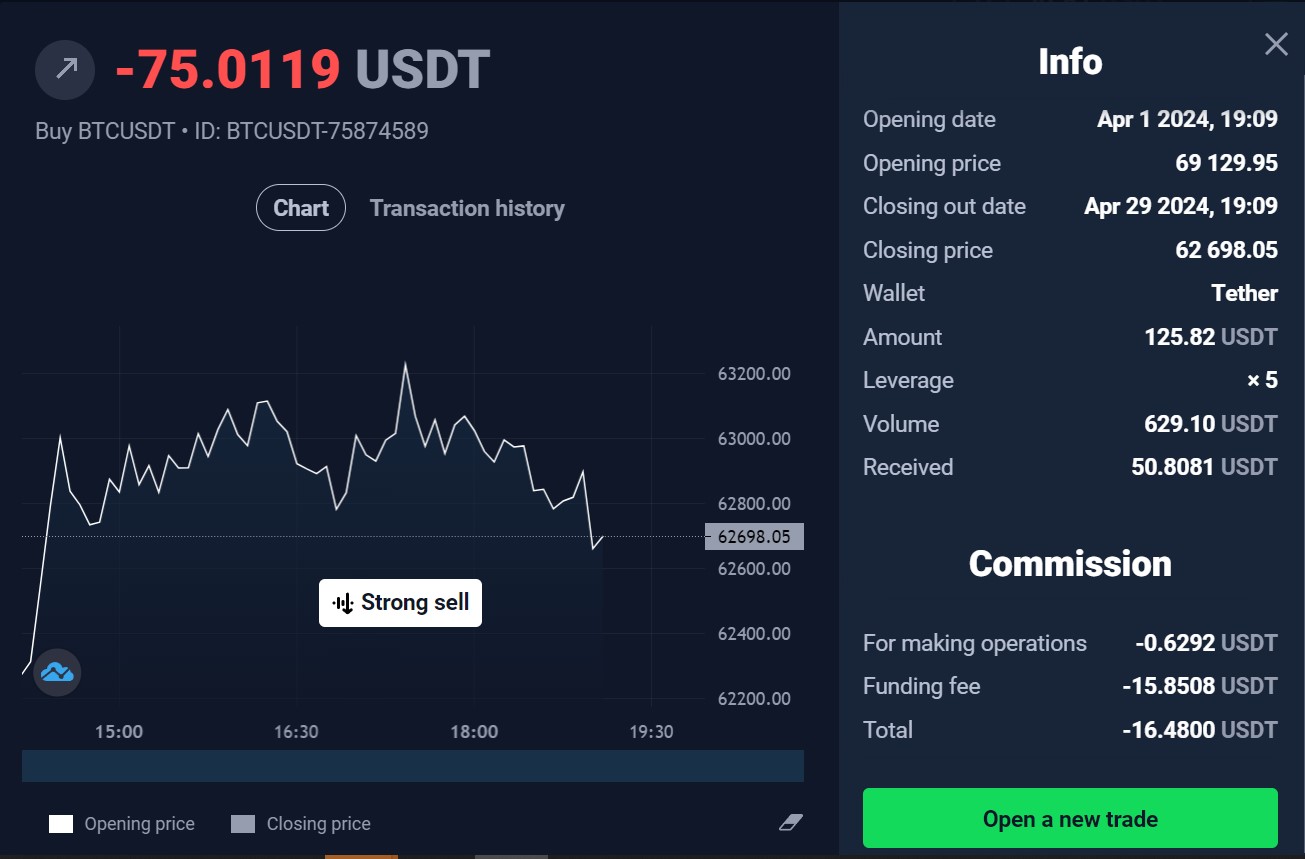Open the Transaction history tab

(467, 208)
